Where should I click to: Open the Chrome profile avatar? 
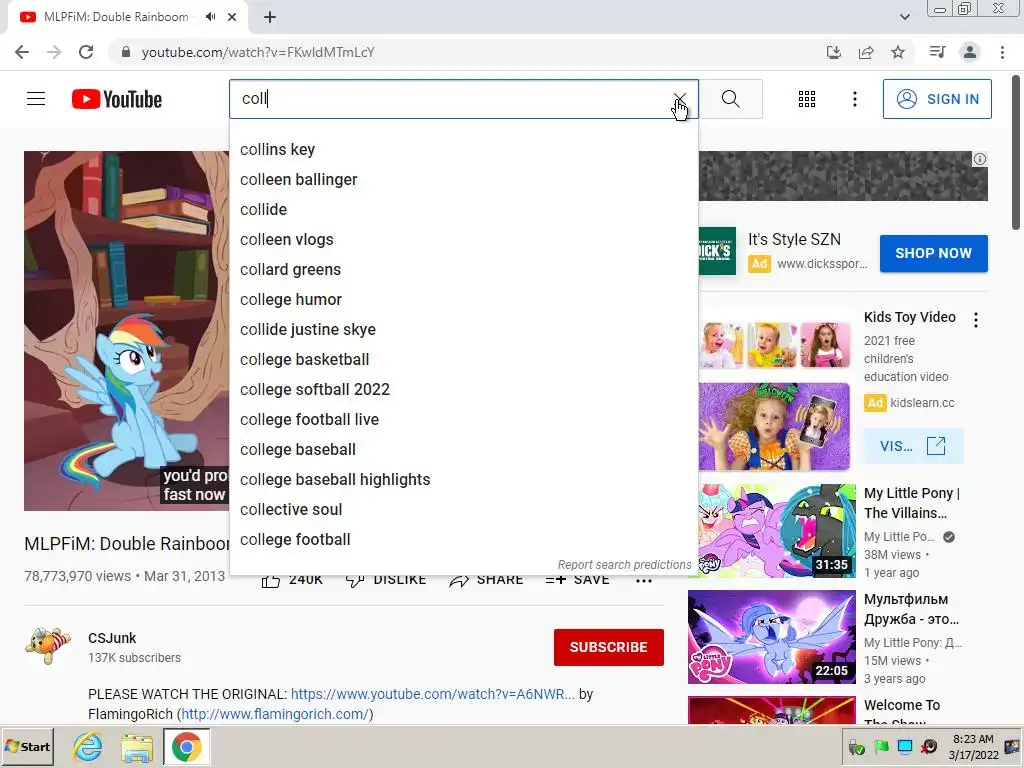tap(970, 52)
